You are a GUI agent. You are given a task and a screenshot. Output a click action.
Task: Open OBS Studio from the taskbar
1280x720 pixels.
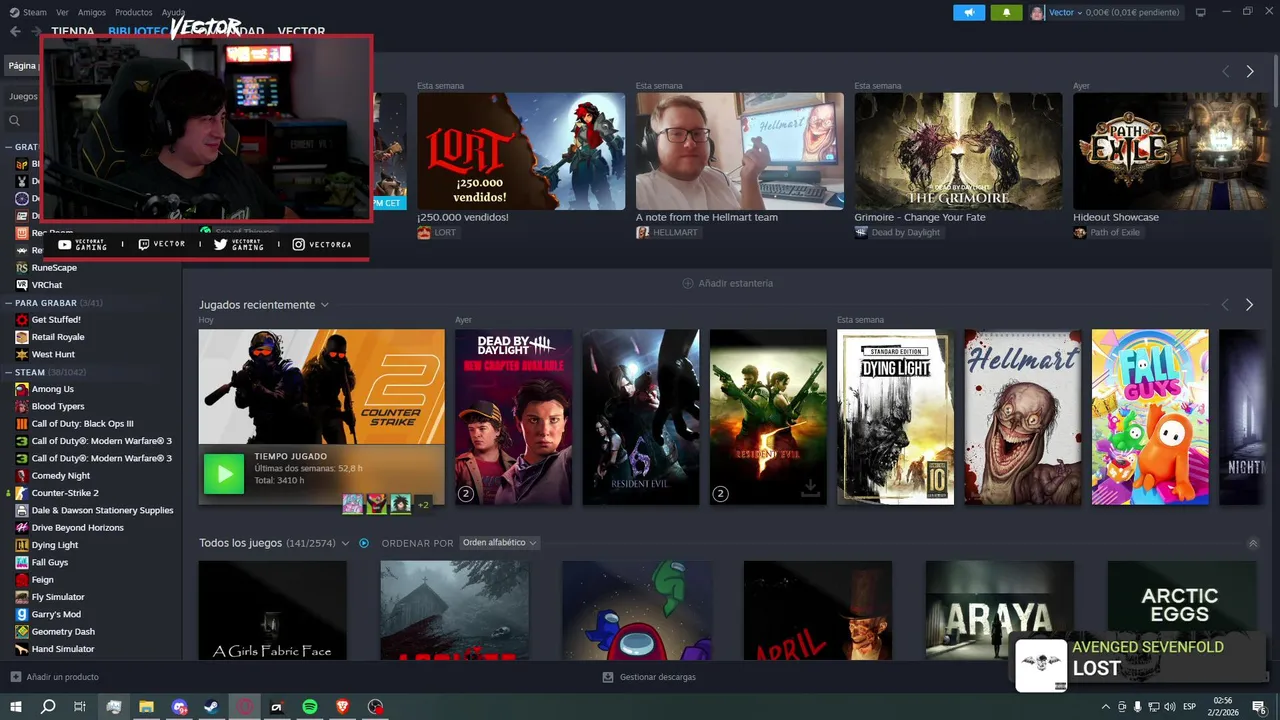(376, 707)
